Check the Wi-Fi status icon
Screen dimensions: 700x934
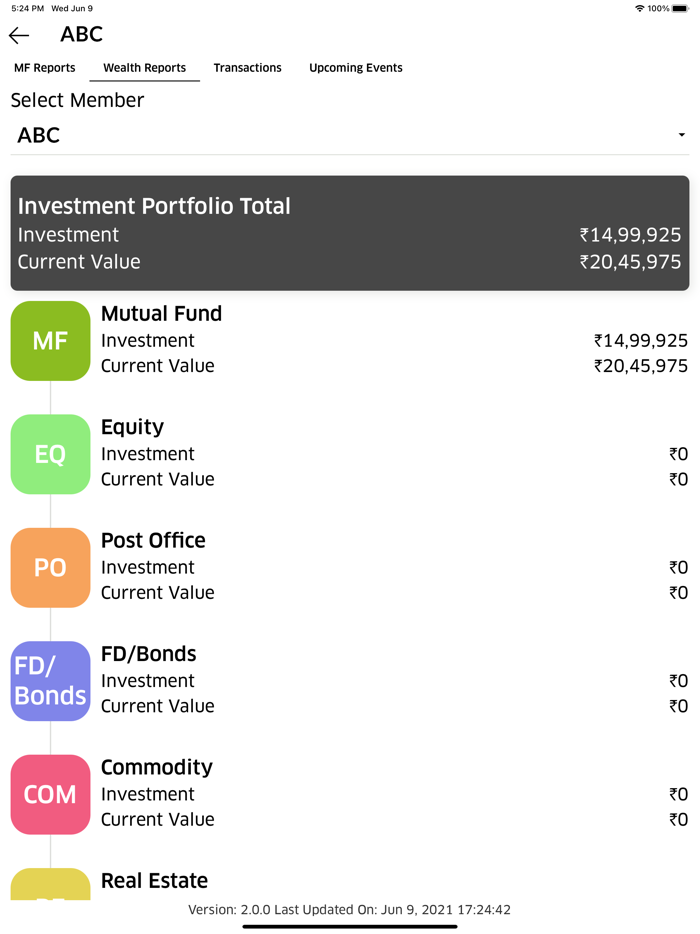640,8
